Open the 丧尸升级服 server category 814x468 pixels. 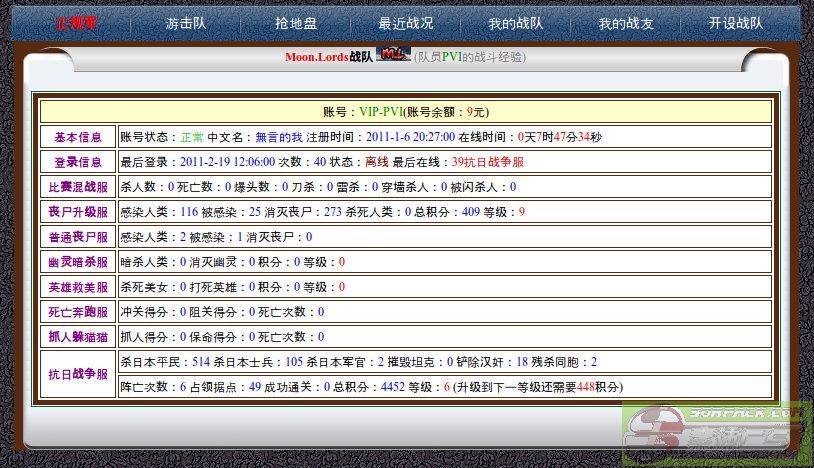click(x=78, y=212)
